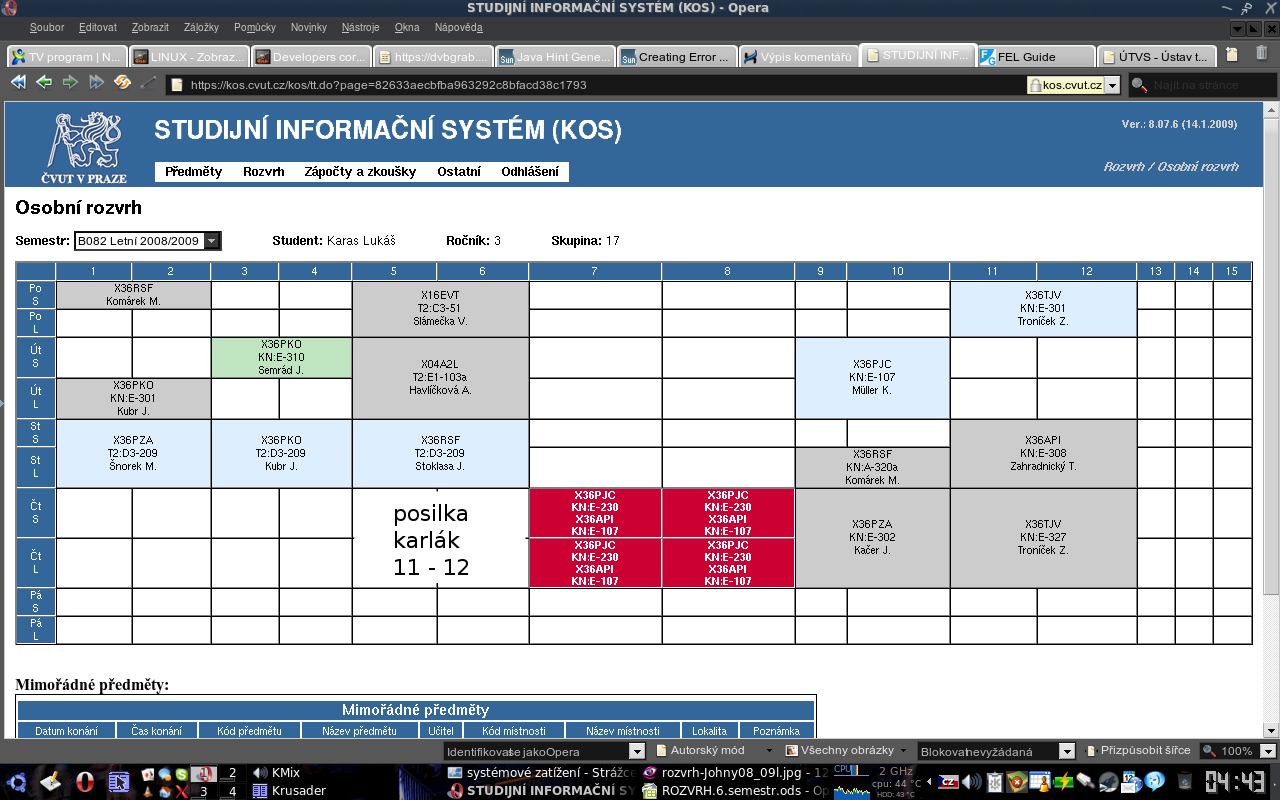Toggle Autorský mód page style

[x=706, y=751]
